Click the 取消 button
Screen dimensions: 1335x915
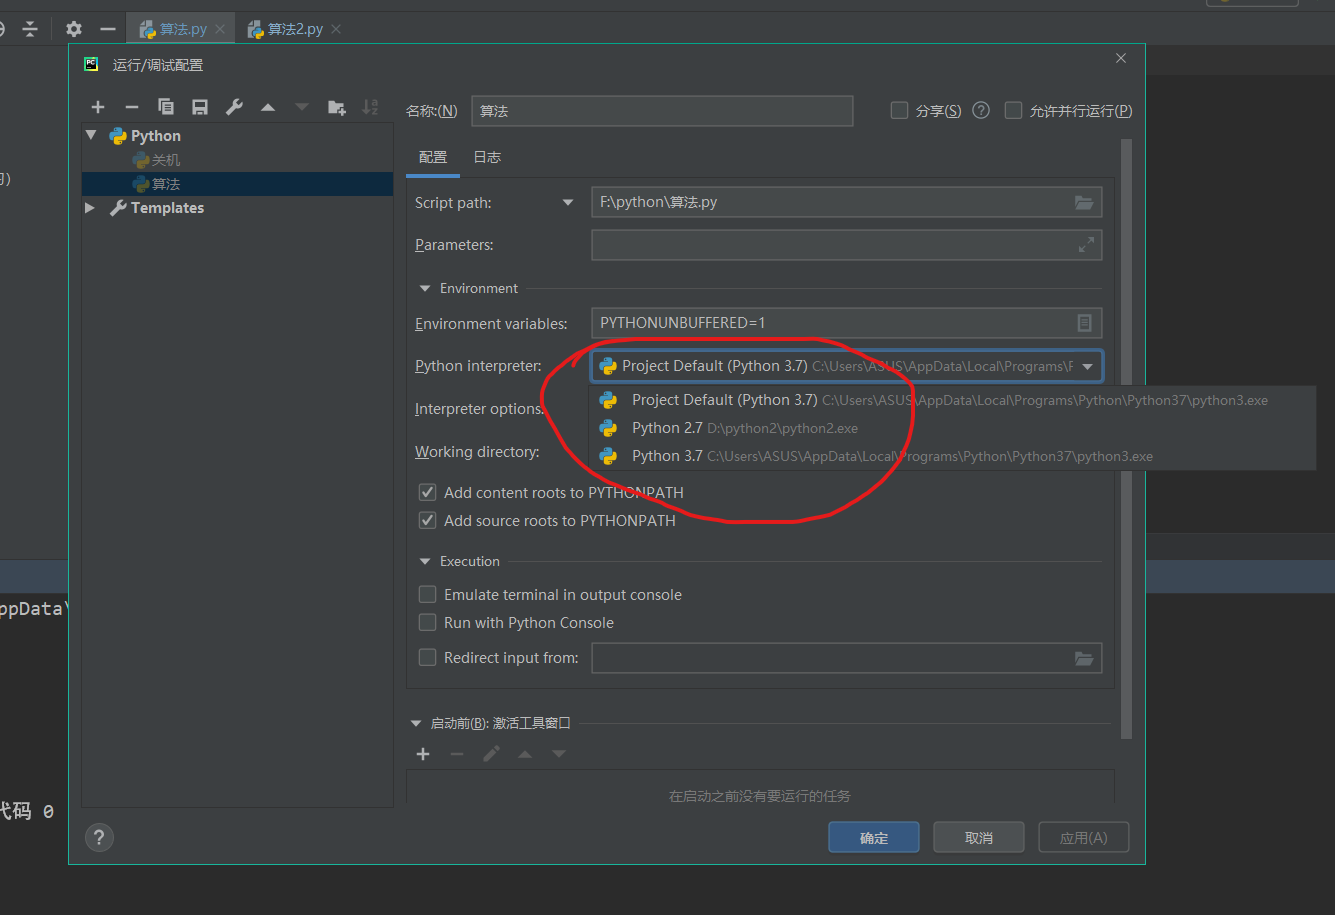click(x=978, y=838)
